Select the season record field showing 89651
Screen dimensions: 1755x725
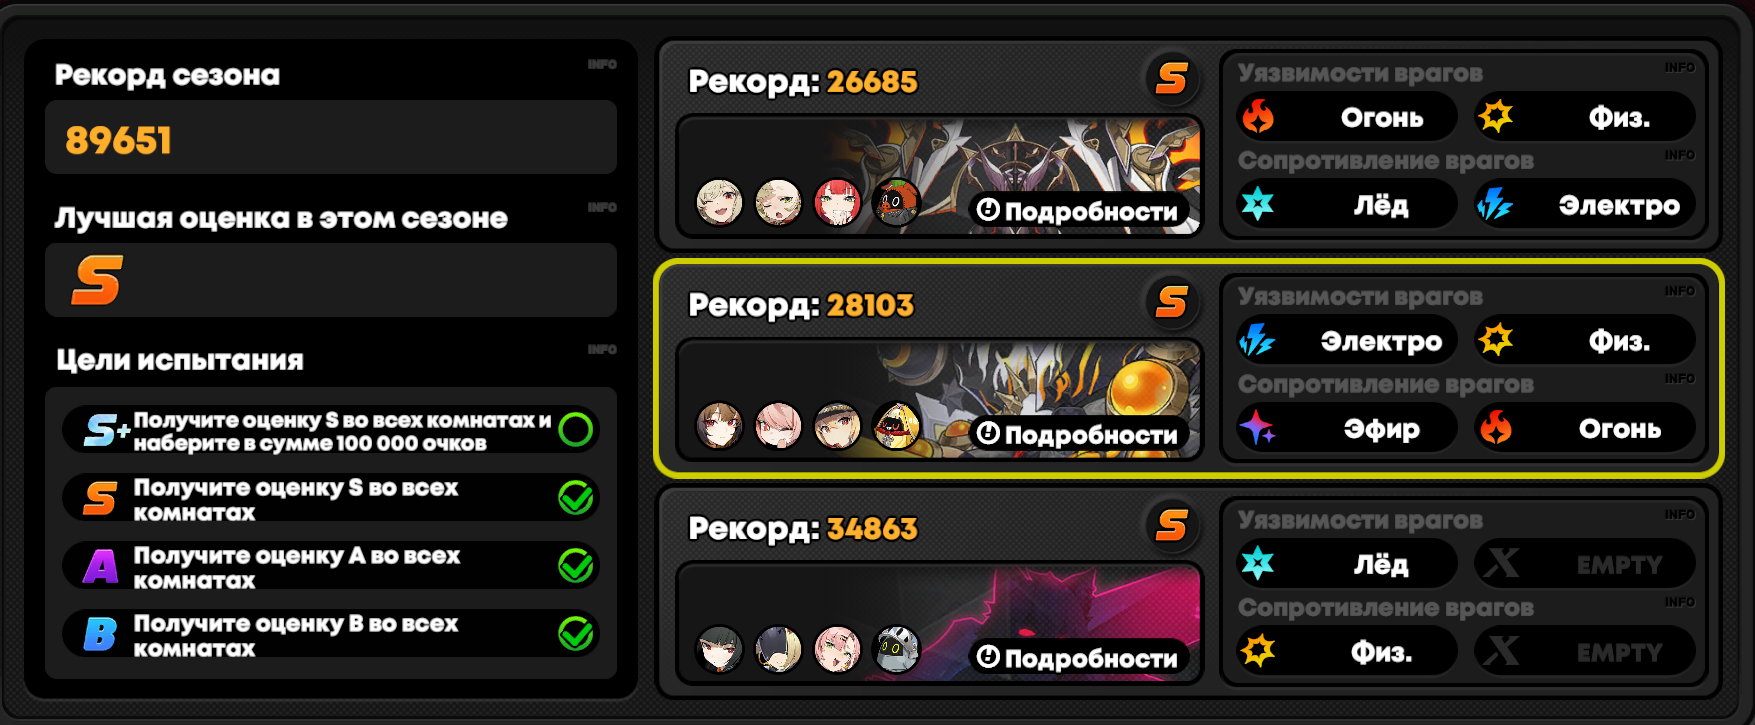coord(331,138)
